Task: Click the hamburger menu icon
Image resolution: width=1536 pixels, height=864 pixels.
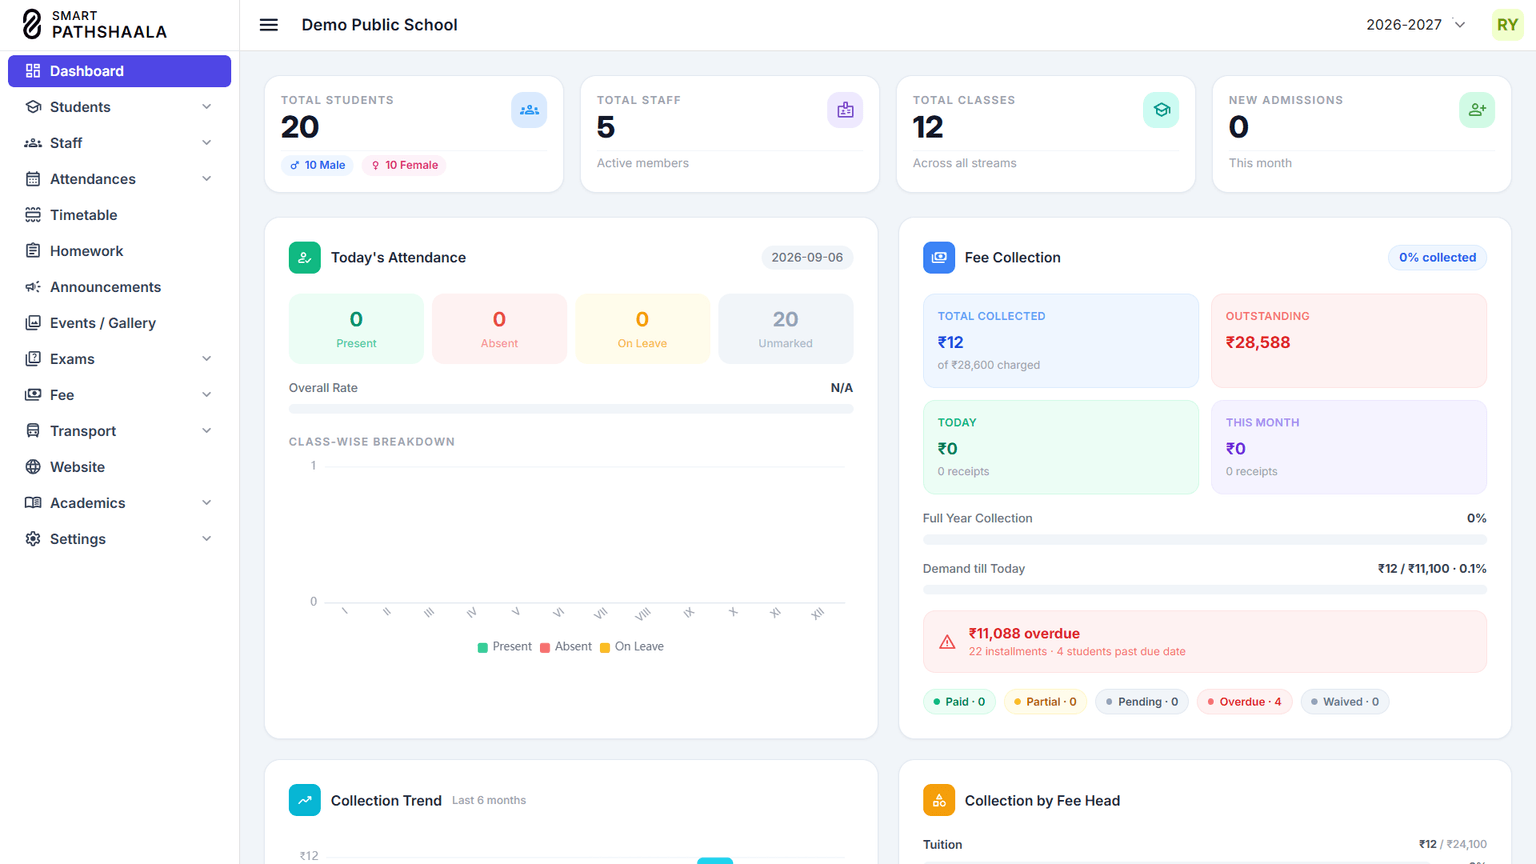Action: click(269, 25)
